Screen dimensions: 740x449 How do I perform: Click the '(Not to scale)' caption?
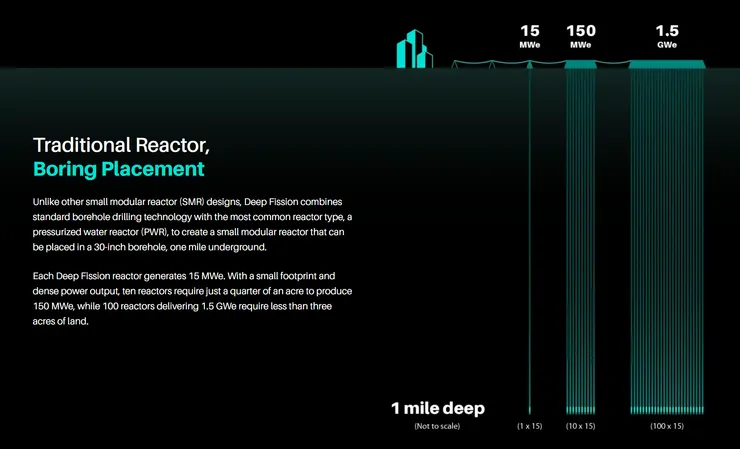pos(437,426)
